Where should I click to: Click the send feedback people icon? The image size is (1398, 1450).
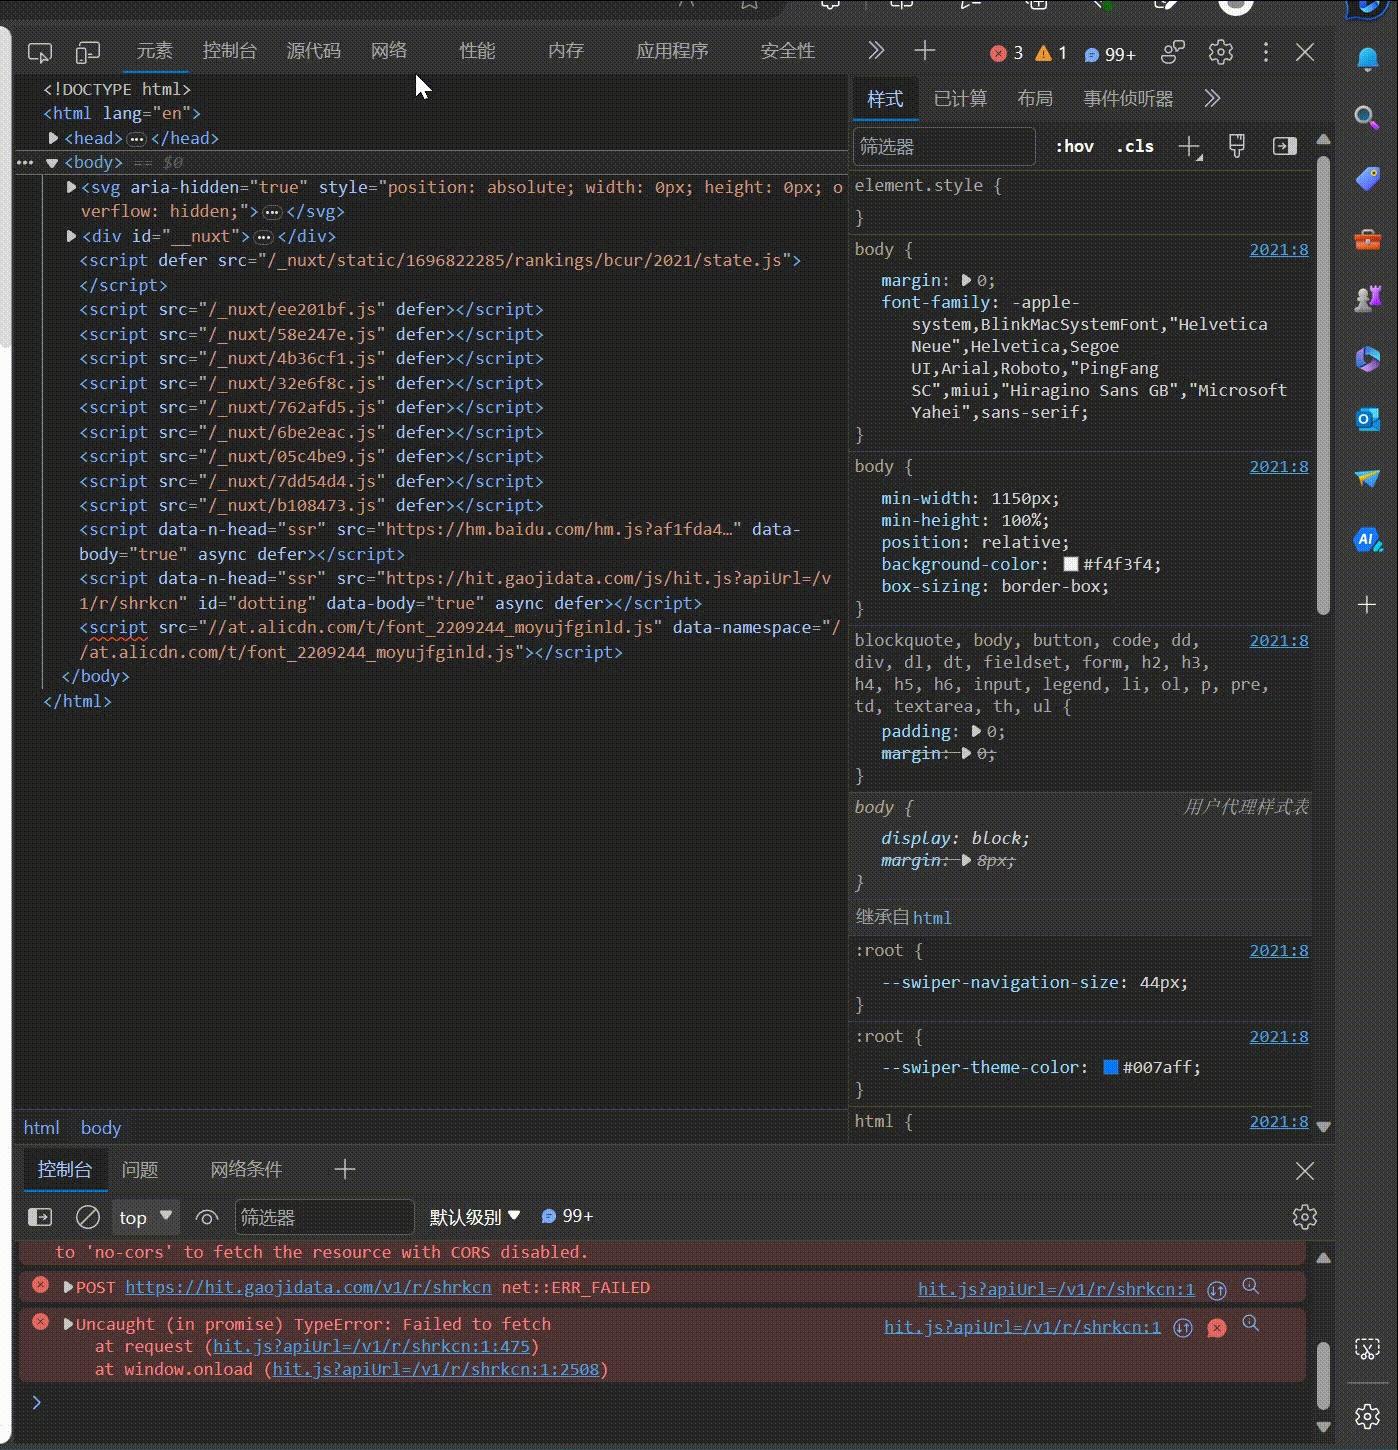1173,52
